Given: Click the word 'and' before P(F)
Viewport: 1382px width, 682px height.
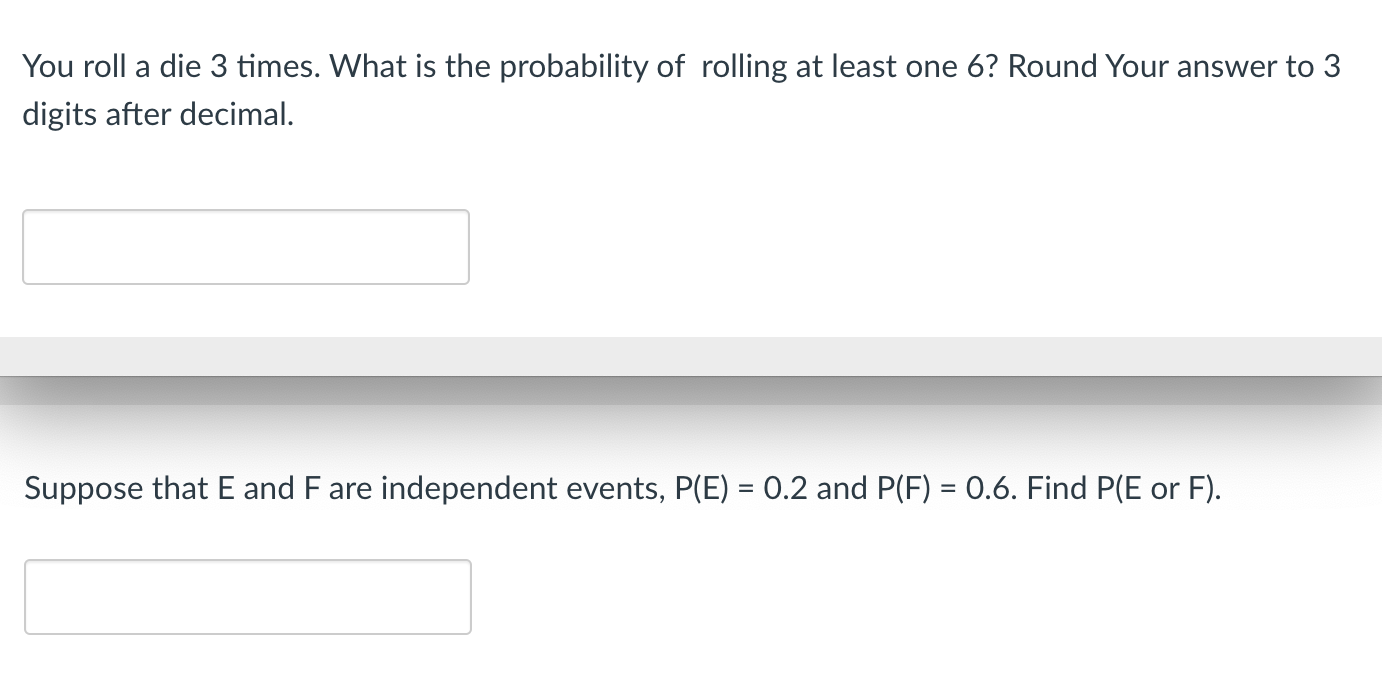Looking at the screenshot, I should click(842, 489).
